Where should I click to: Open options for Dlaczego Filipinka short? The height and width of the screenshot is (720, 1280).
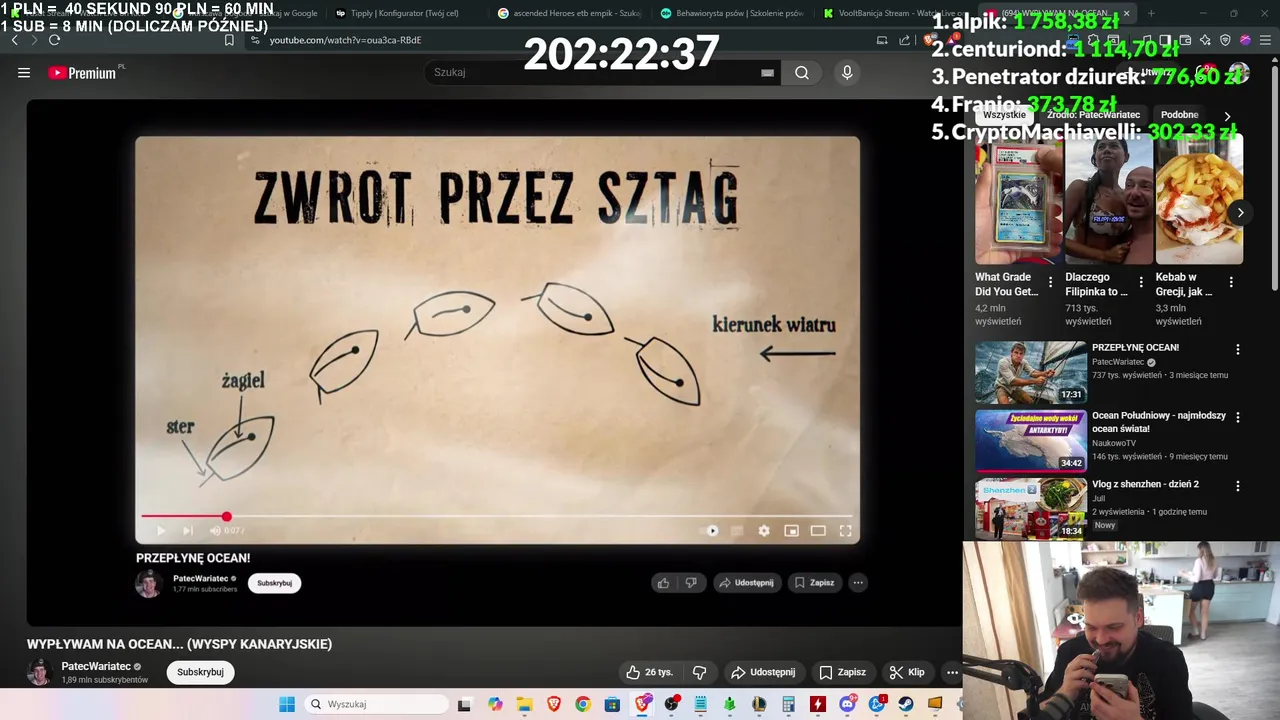(x=1141, y=283)
